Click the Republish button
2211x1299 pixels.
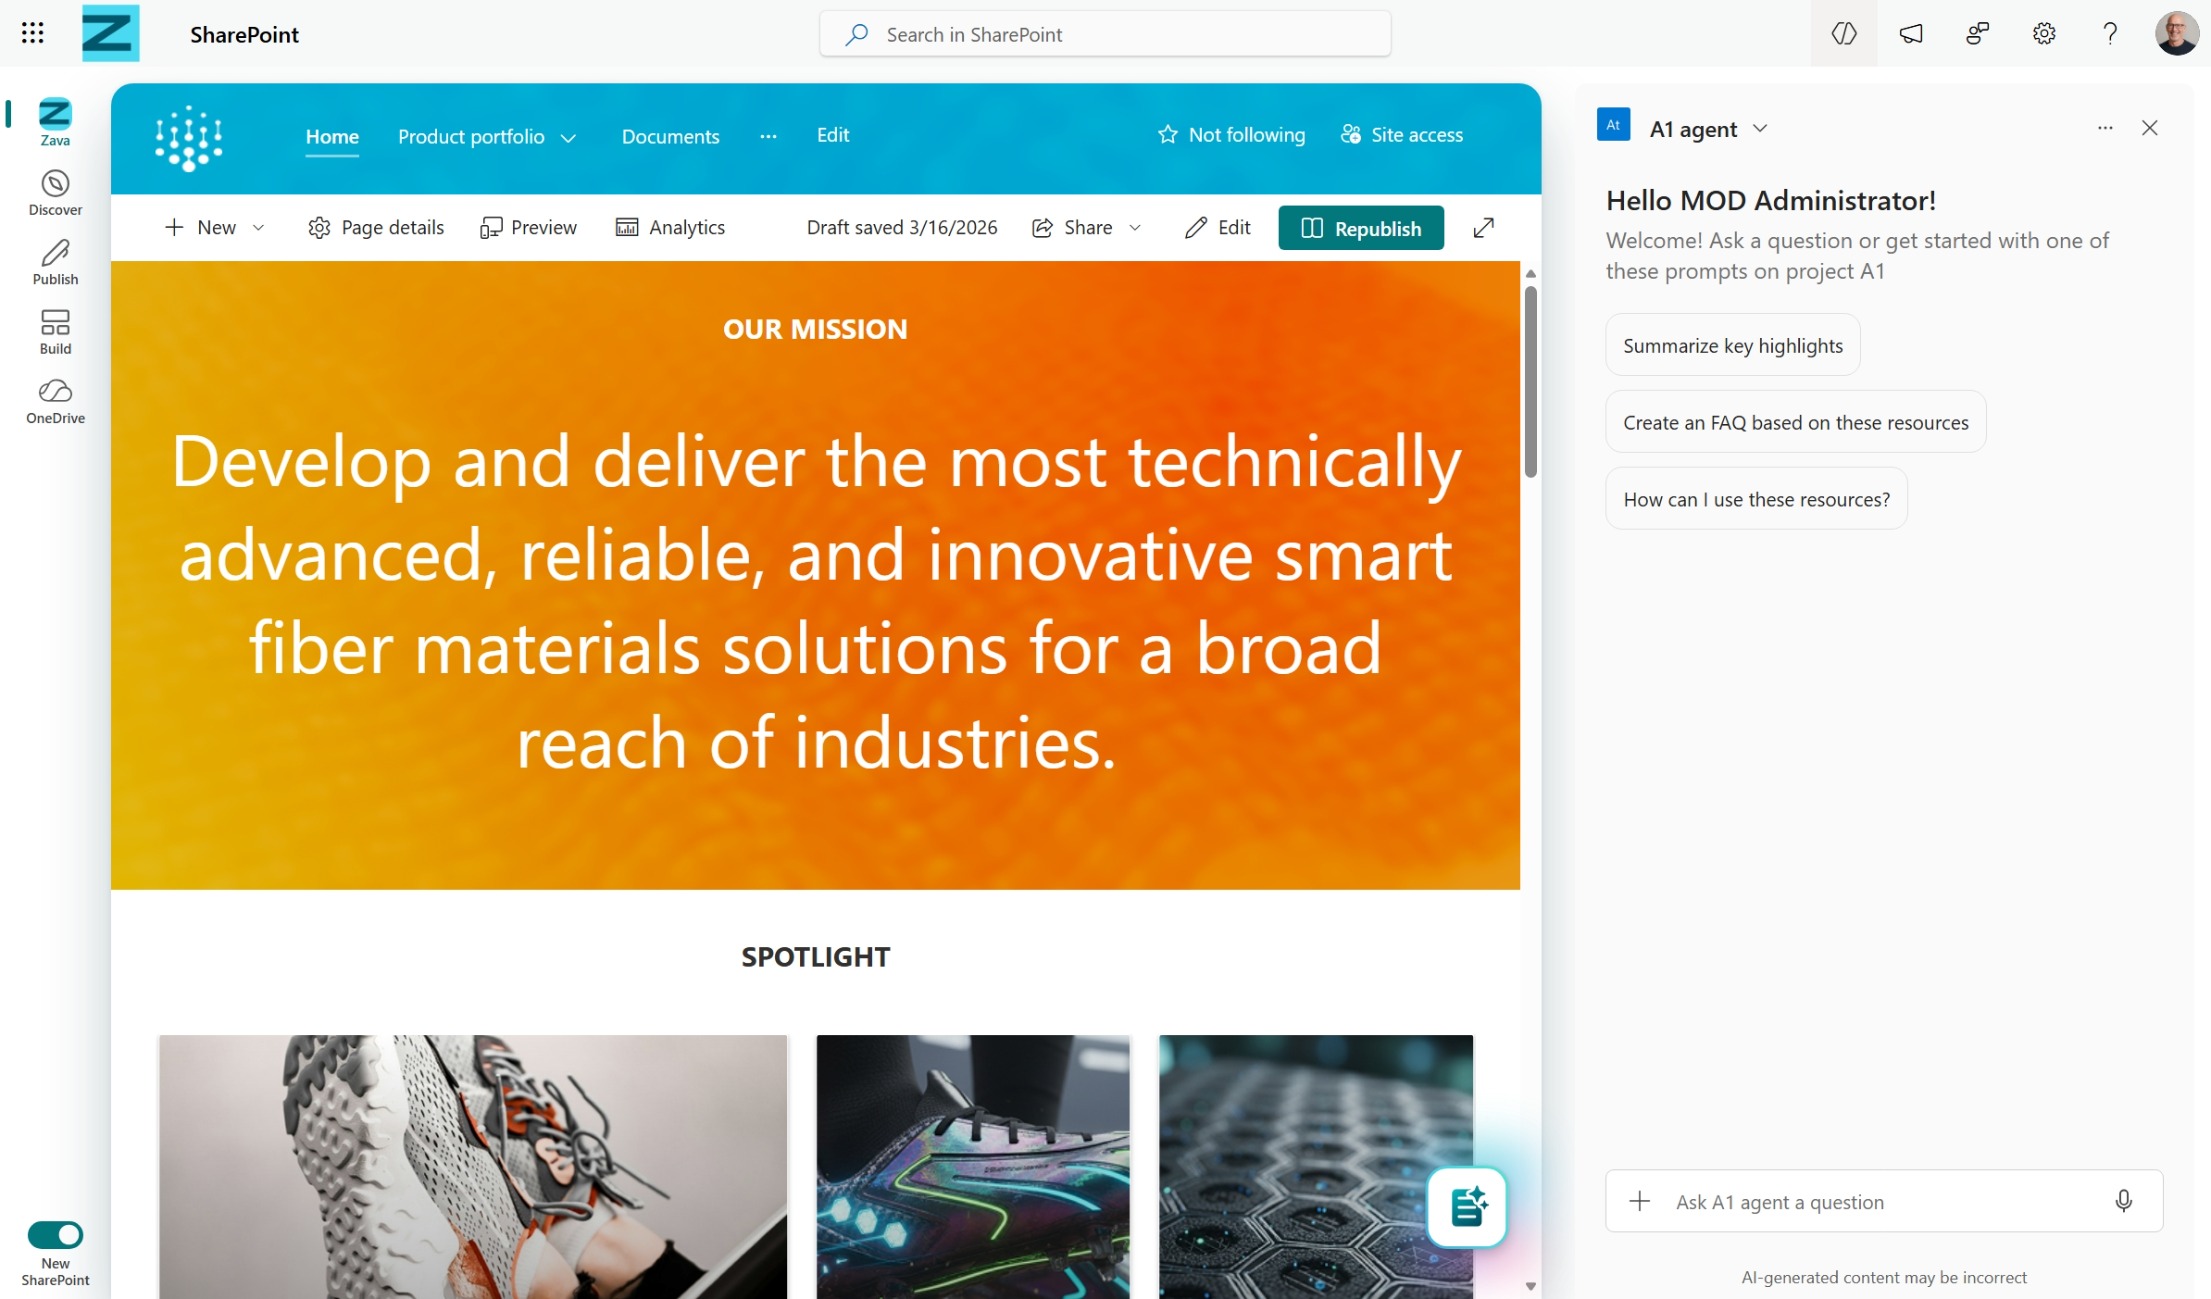tap(1360, 228)
